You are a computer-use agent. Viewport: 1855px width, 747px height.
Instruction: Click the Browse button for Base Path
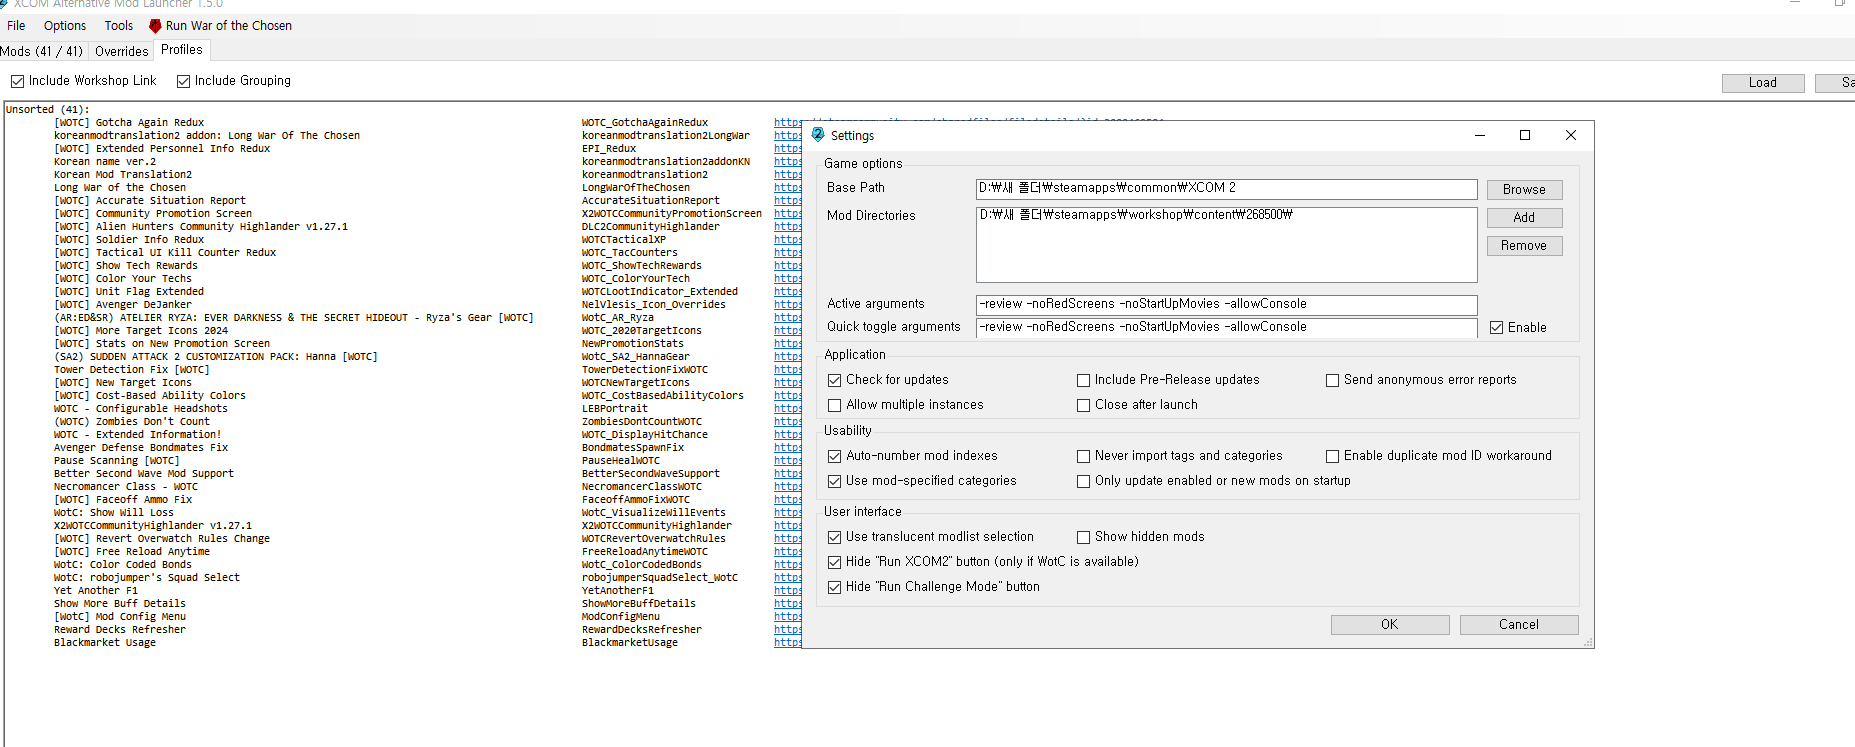pyautogui.click(x=1524, y=189)
